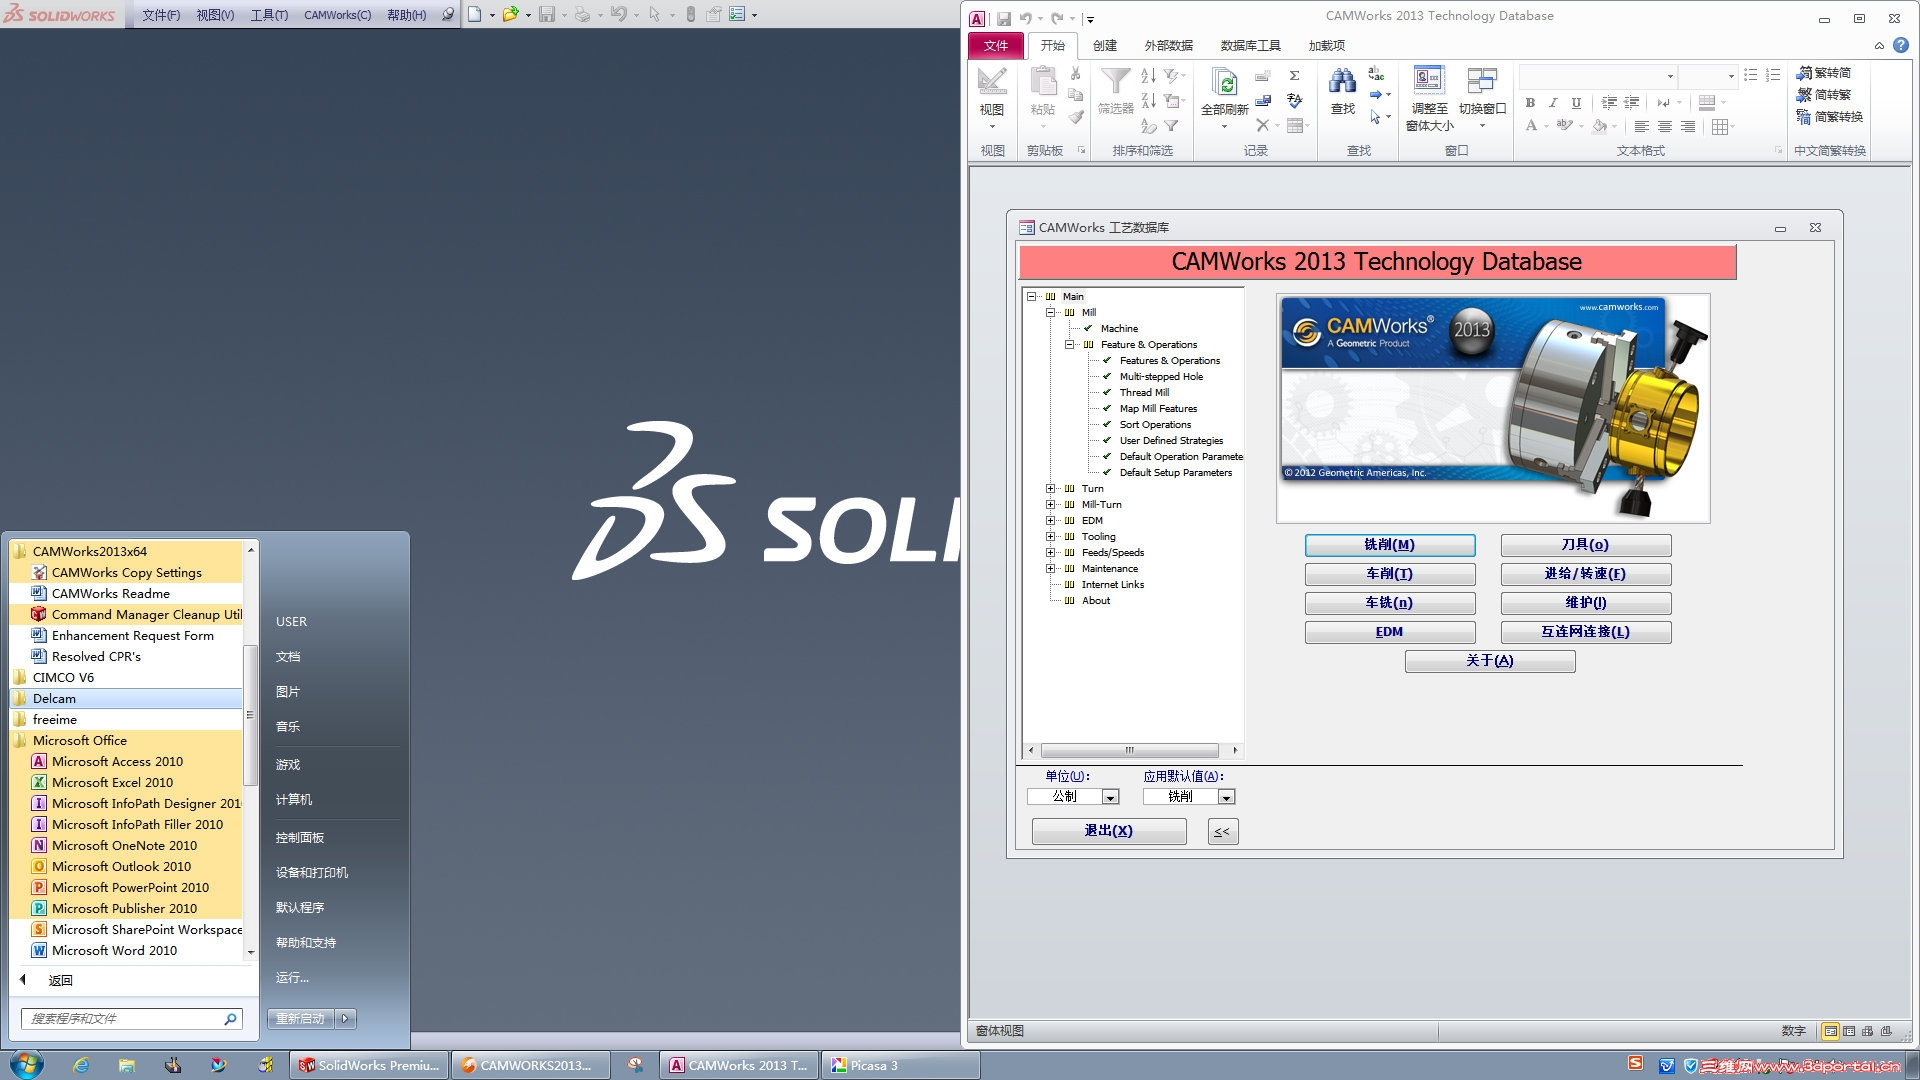Open the CAMWorks(C) menu in SolidWorks
The width and height of the screenshot is (1920, 1080).
(x=337, y=15)
